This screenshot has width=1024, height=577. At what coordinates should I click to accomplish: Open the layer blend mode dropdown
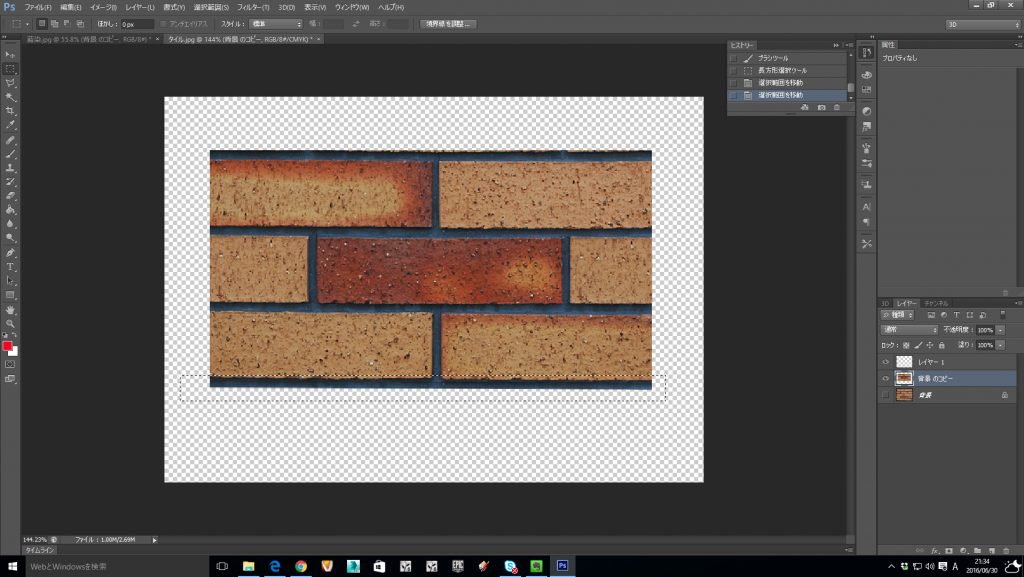(x=908, y=330)
